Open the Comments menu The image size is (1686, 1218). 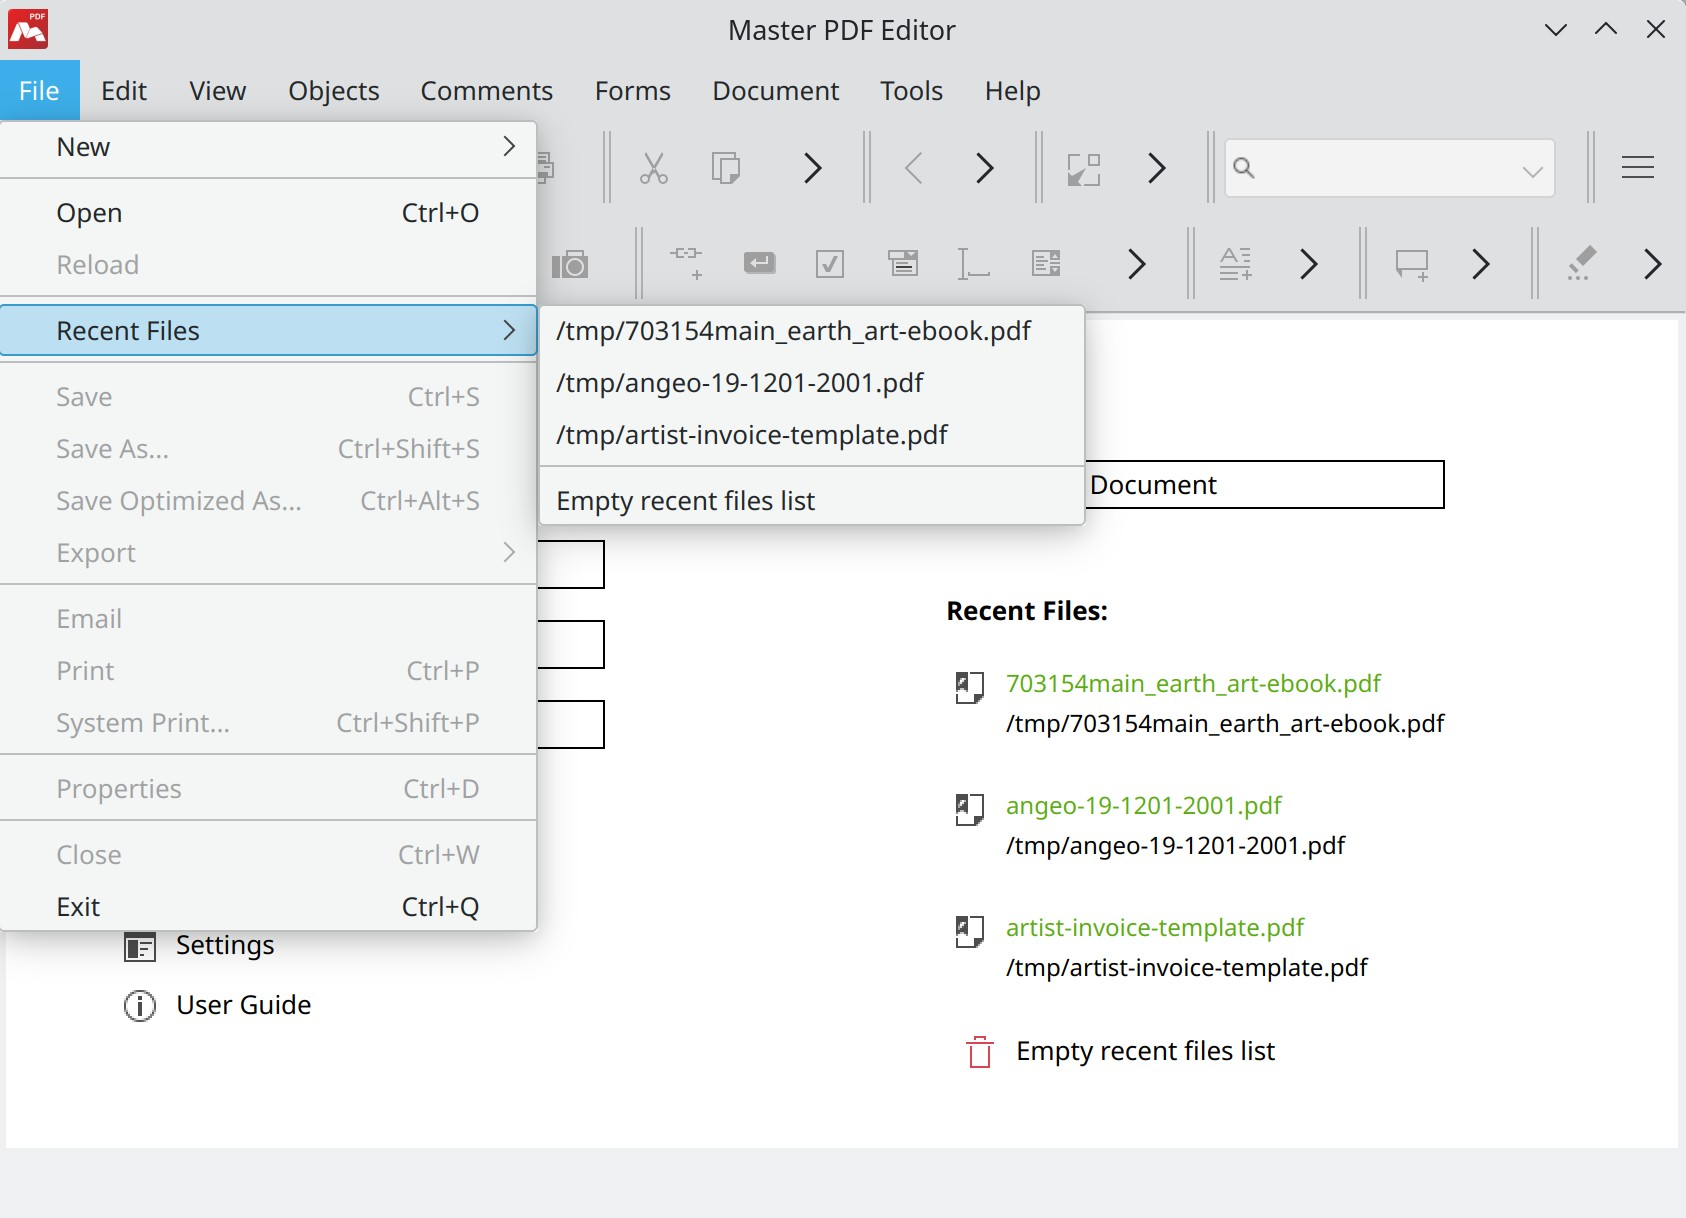[486, 91]
